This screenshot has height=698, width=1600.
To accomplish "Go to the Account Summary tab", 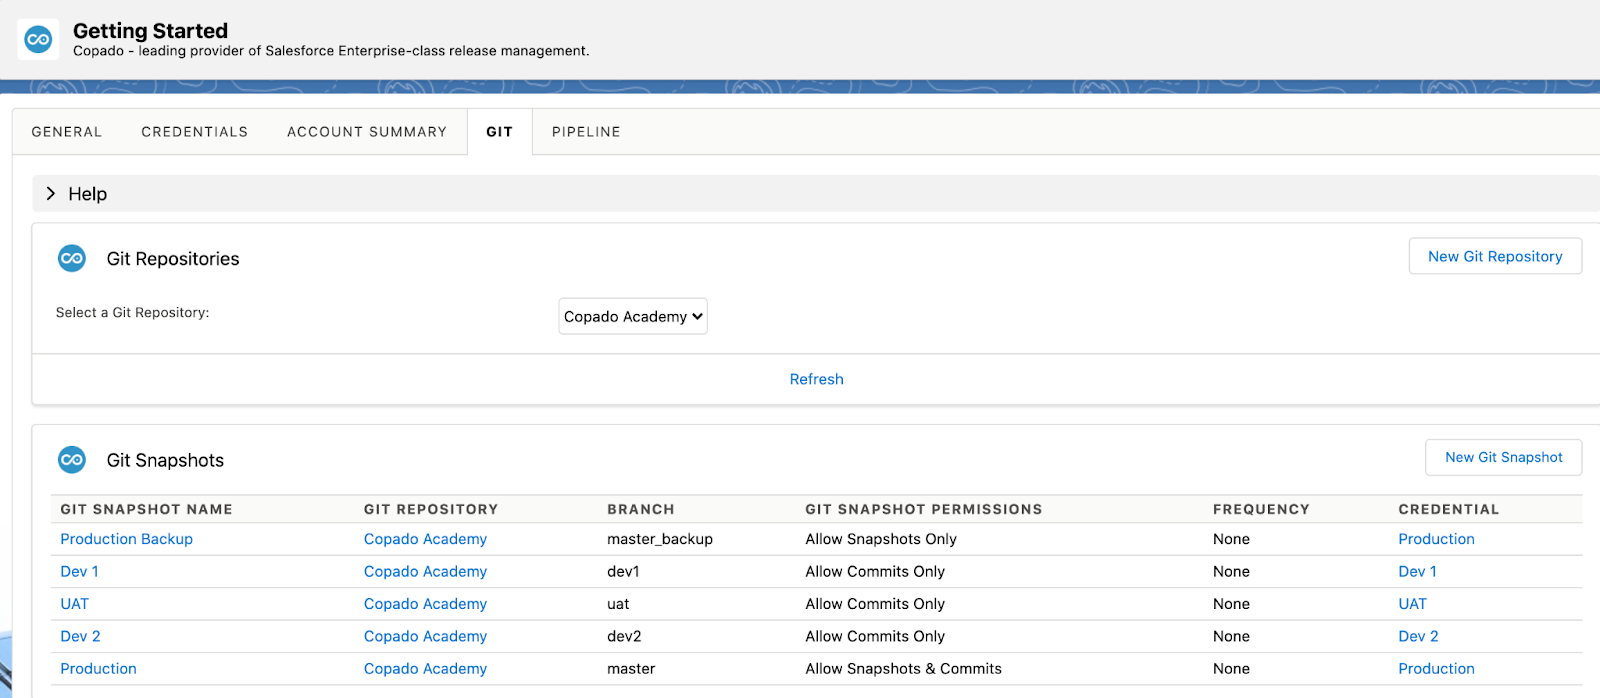I will [x=367, y=132].
